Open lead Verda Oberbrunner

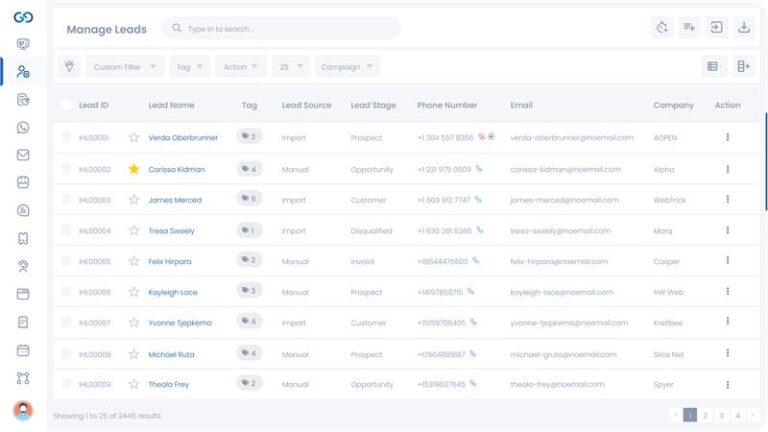click(183, 138)
